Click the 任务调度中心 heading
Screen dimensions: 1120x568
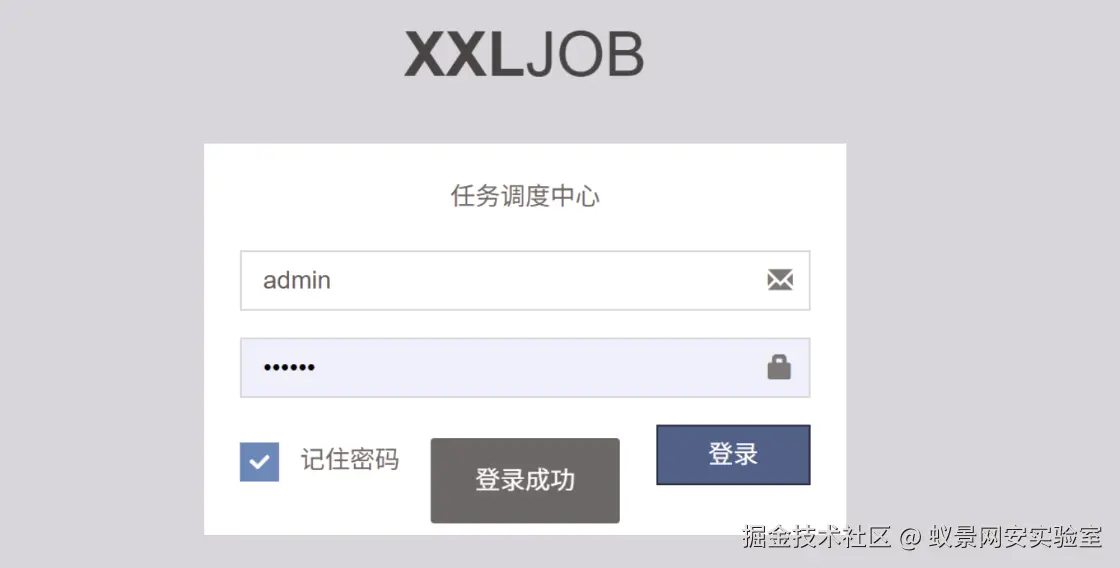pyautogui.click(x=525, y=196)
